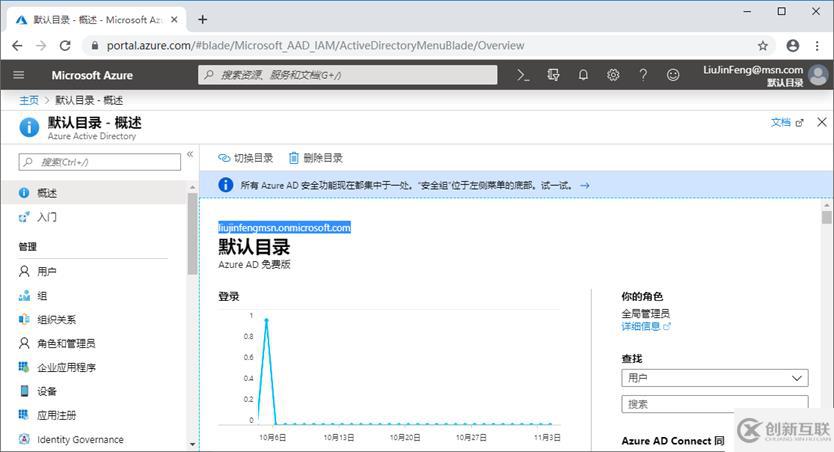Image resolution: width=834 pixels, height=452 pixels.
Task: Collapse the left menu with double chevron
Action: (190, 155)
